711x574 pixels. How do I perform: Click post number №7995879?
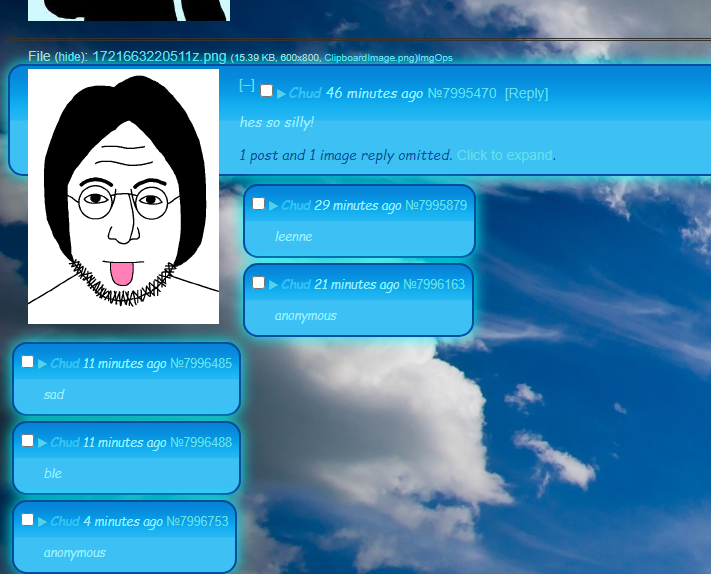[435, 205]
